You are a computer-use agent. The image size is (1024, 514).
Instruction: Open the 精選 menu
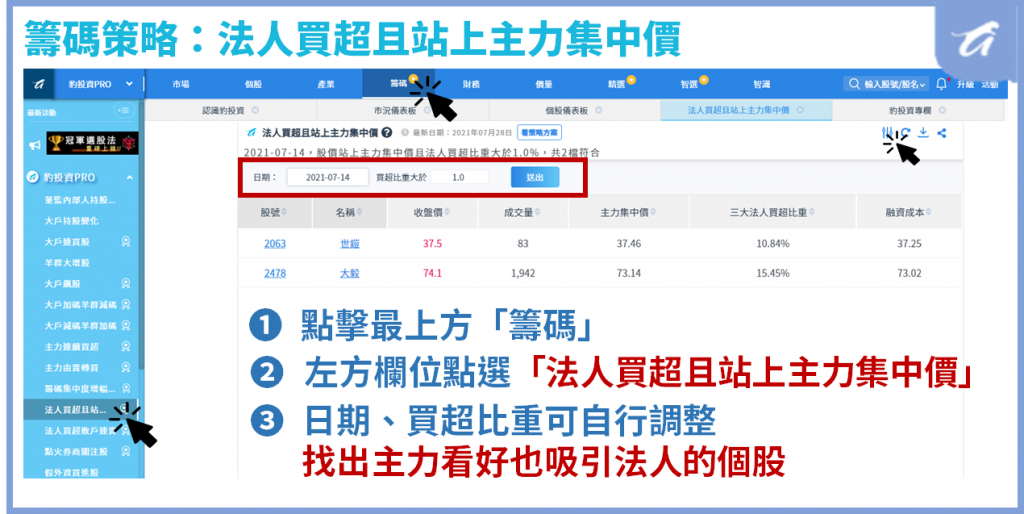tap(616, 84)
